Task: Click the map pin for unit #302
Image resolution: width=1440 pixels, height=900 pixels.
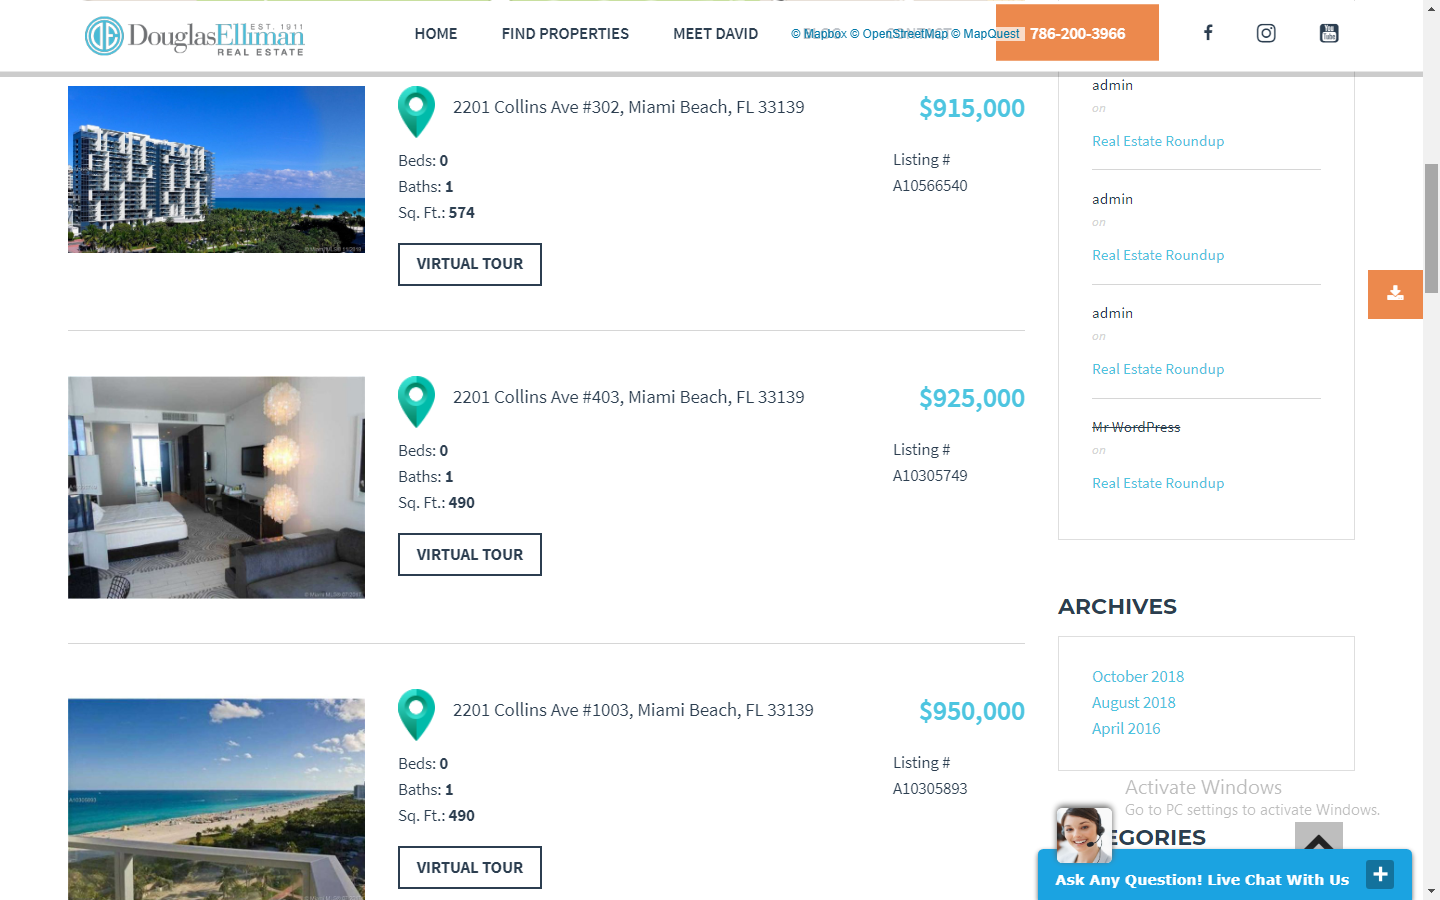Action: tap(416, 112)
